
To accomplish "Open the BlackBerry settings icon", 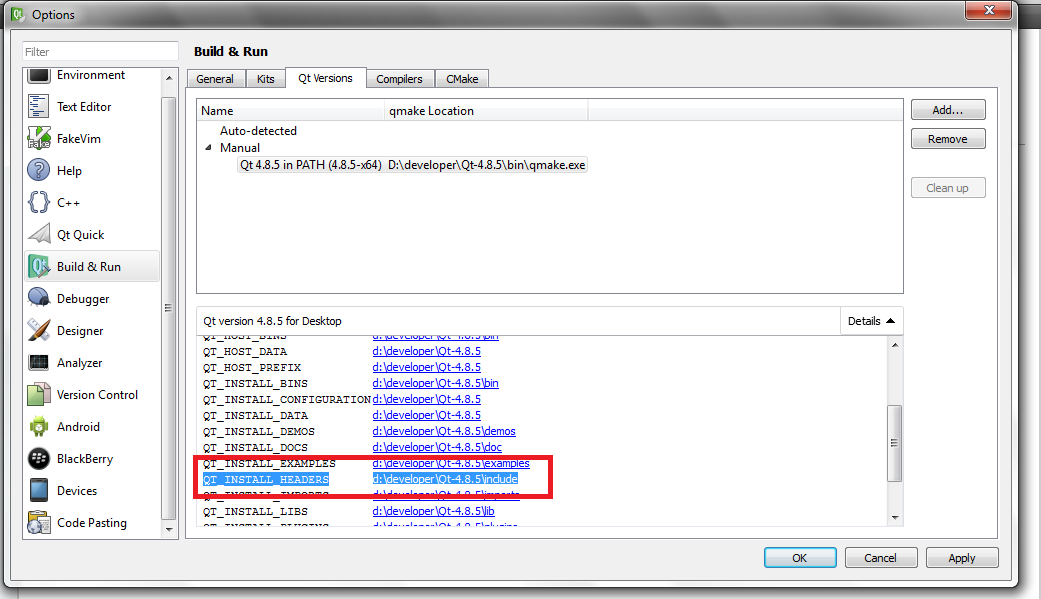I will 39,458.
